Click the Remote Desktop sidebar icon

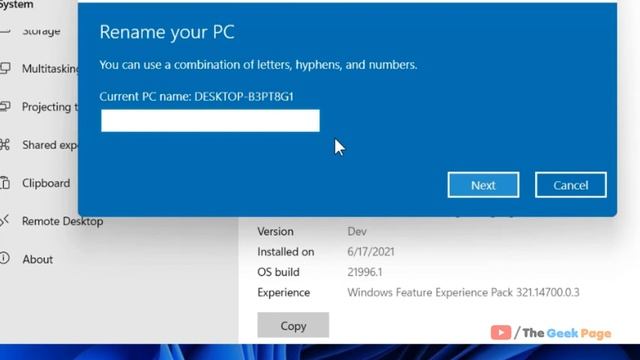[x=4, y=220]
